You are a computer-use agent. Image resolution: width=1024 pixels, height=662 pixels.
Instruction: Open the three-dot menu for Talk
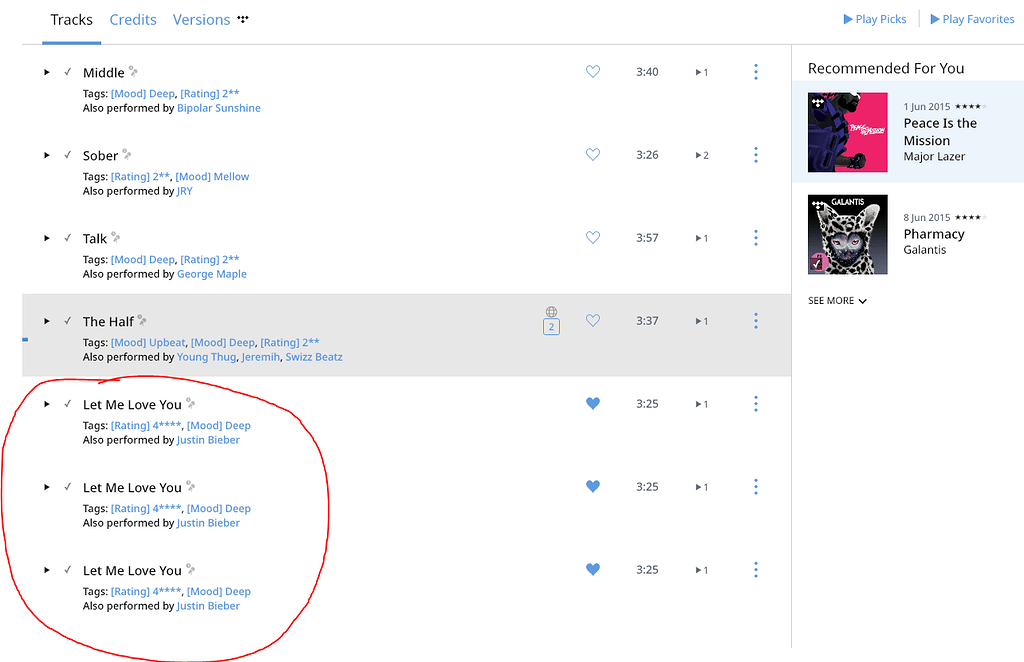[x=755, y=237]
